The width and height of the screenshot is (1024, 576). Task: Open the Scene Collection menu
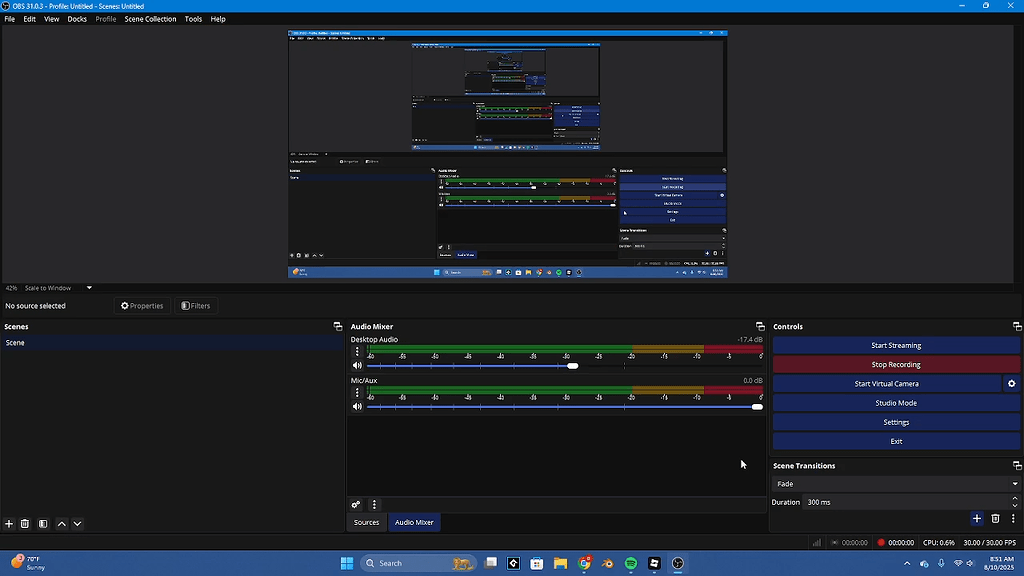point(150,19)
